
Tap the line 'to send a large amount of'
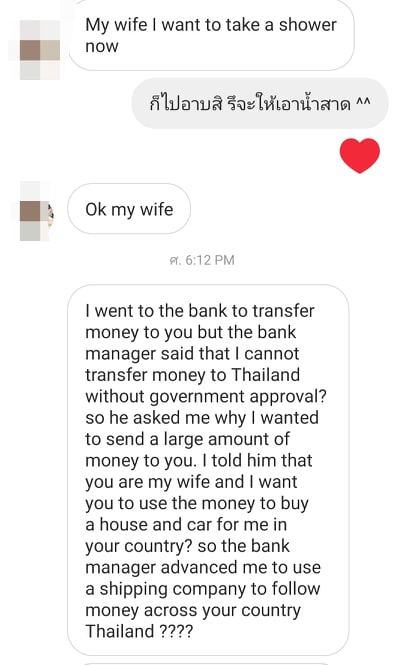point(187,439)
